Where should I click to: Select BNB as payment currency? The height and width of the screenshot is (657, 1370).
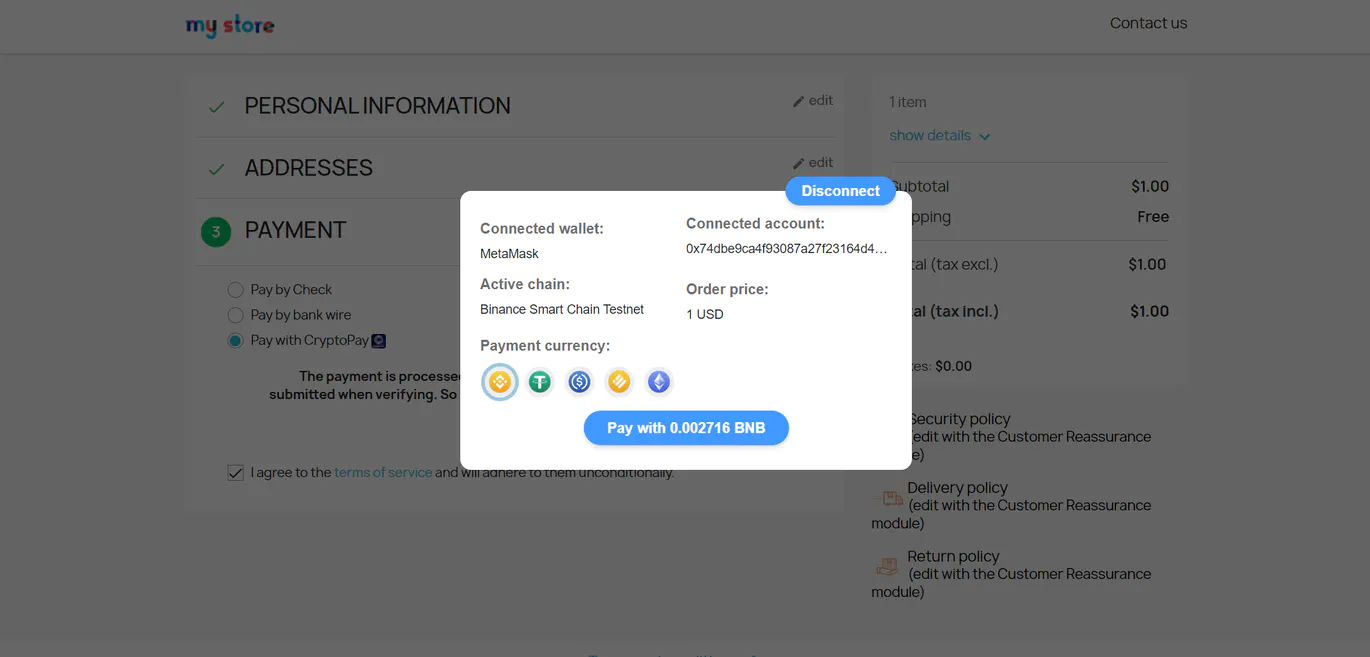coord(500,382)
